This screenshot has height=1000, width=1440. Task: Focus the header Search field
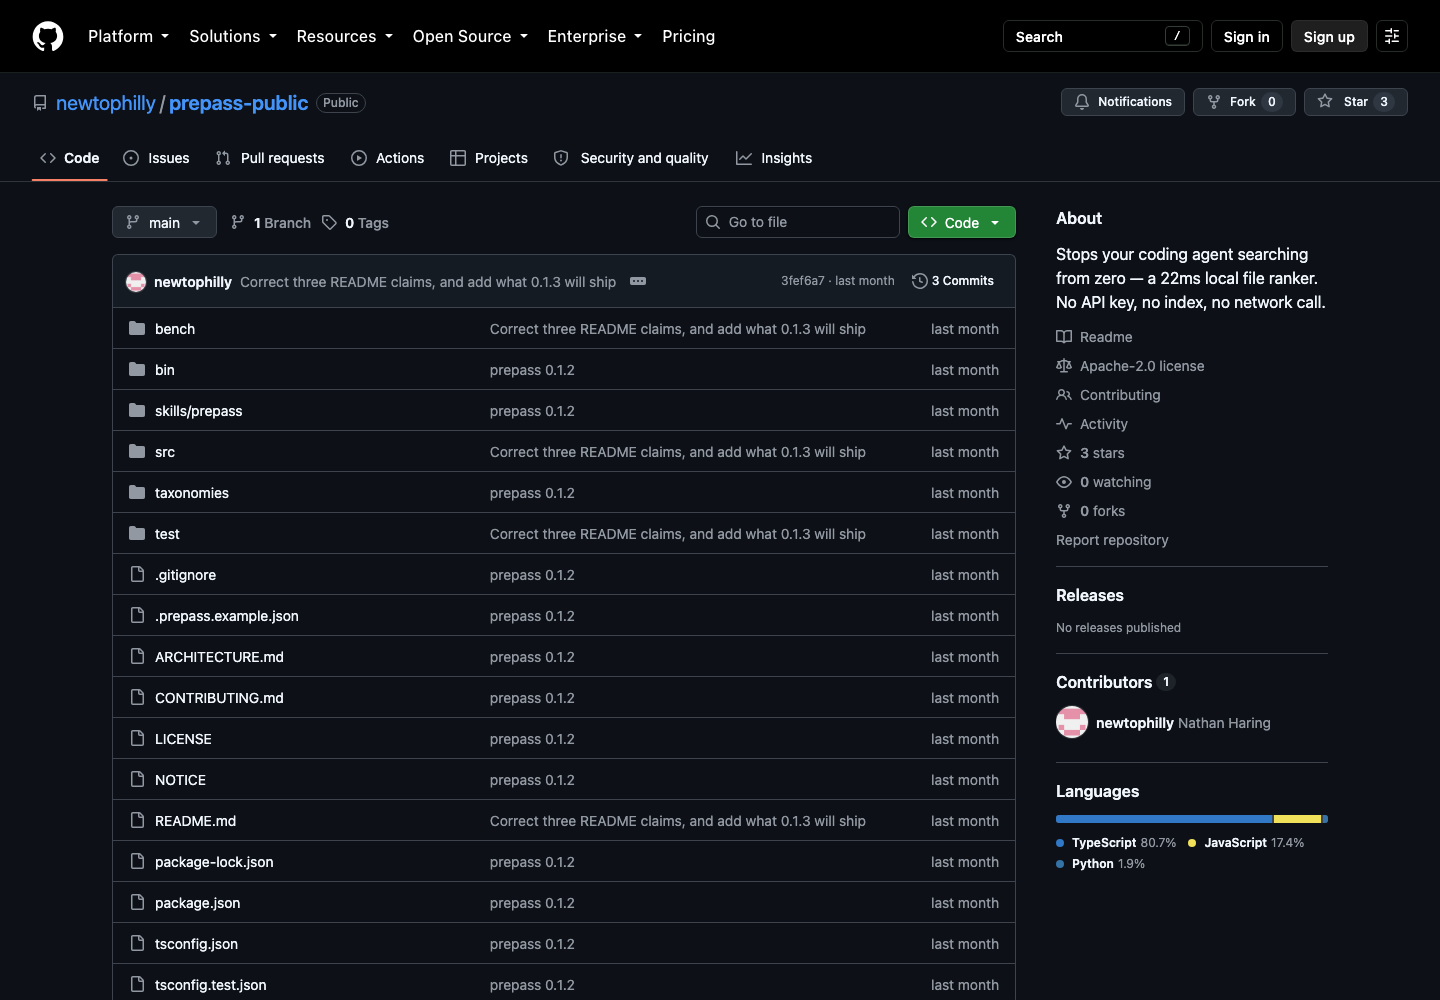pos(1102,36)
